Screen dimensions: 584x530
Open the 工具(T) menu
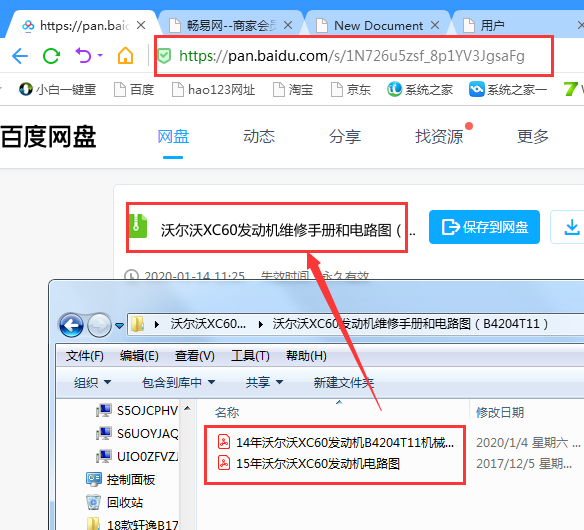coord(250,356)
